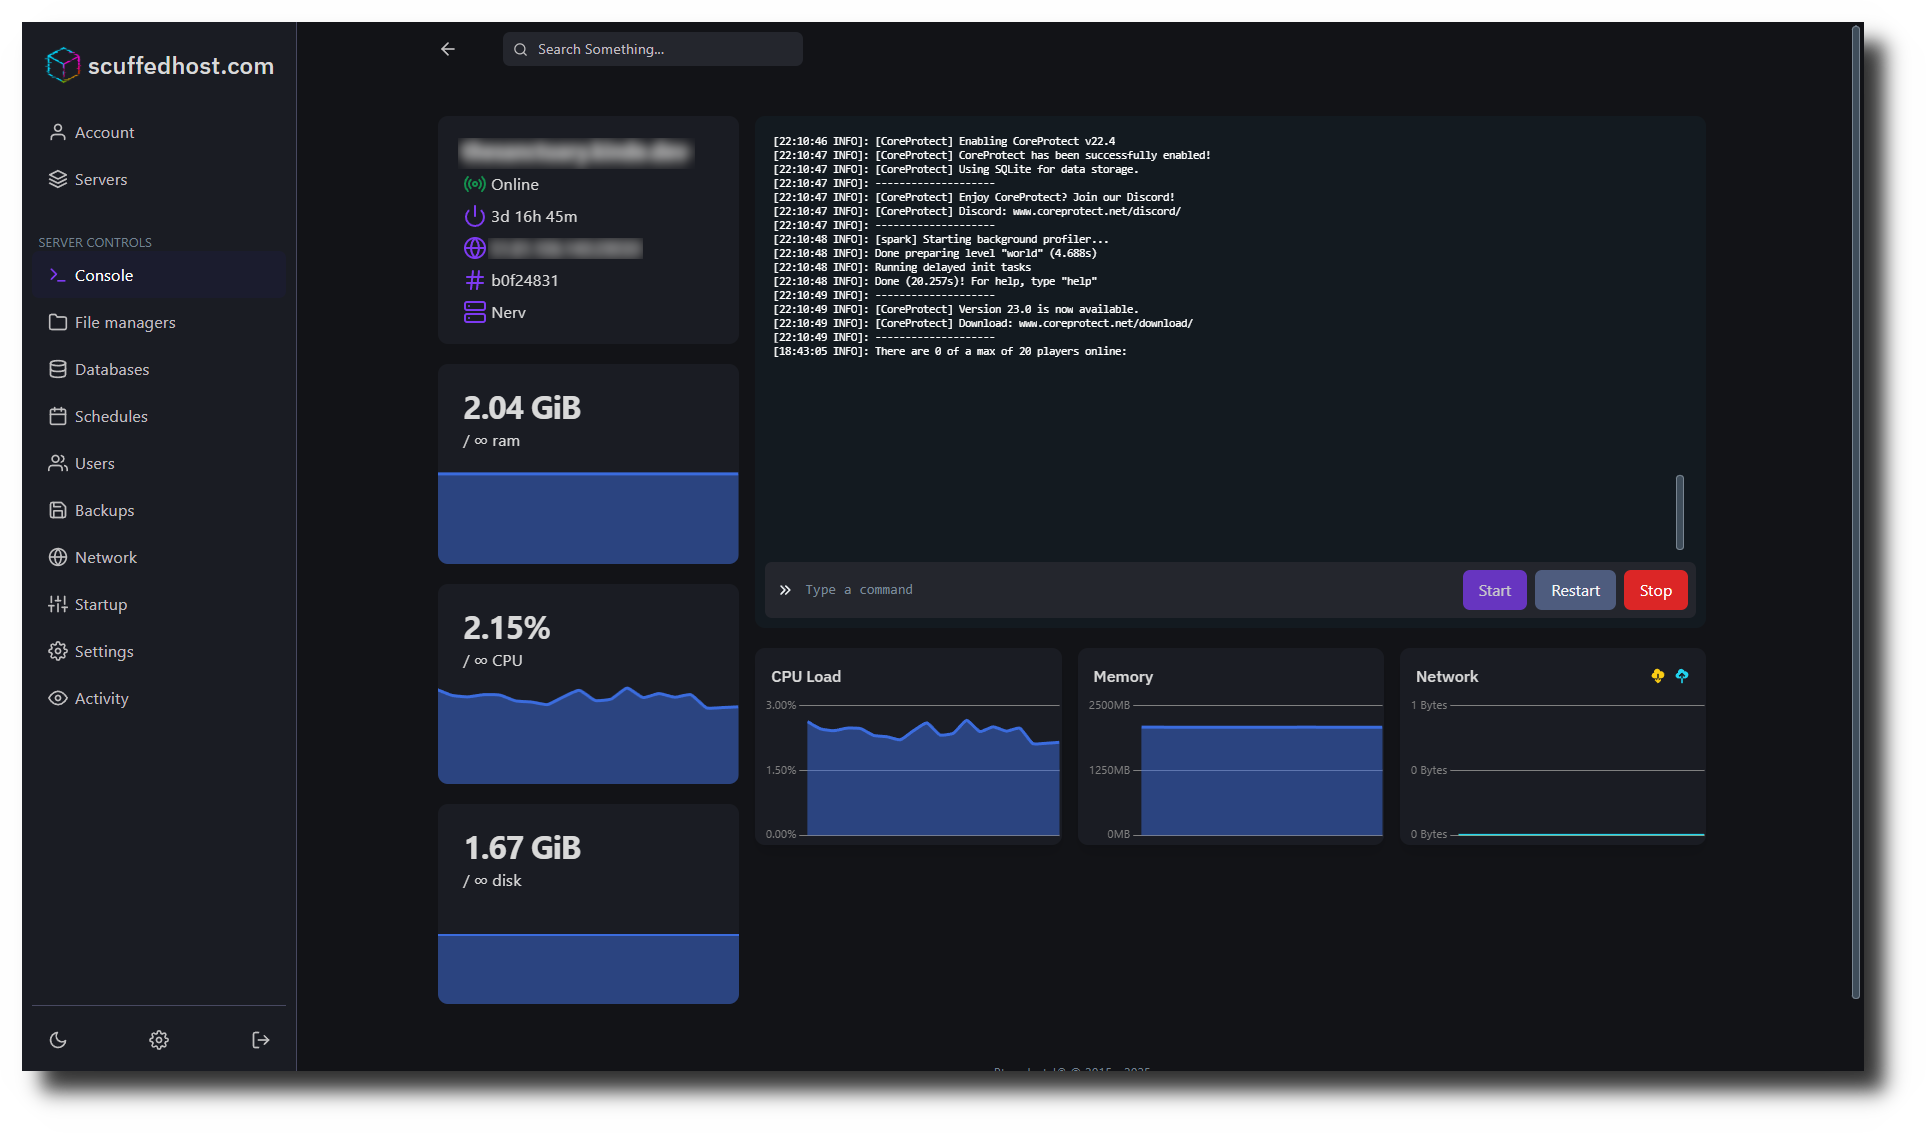The height and width of the screenshot is (1133, 1926).
Task: Click the scuffedhost.com cube logo
Action: pos(62,65)
